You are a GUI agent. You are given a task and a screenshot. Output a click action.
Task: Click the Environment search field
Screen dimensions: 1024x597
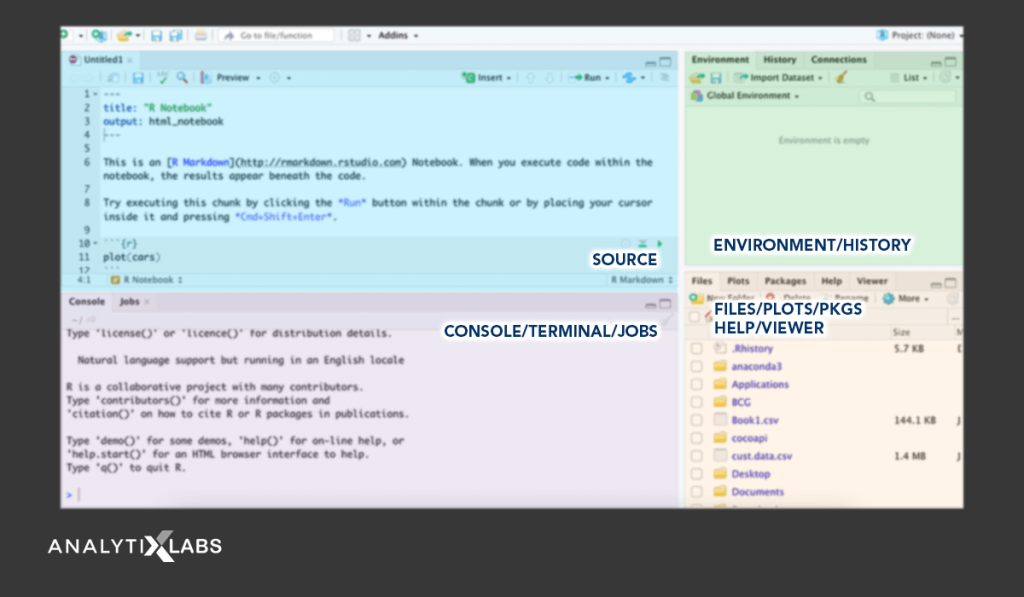click(908, 97)
